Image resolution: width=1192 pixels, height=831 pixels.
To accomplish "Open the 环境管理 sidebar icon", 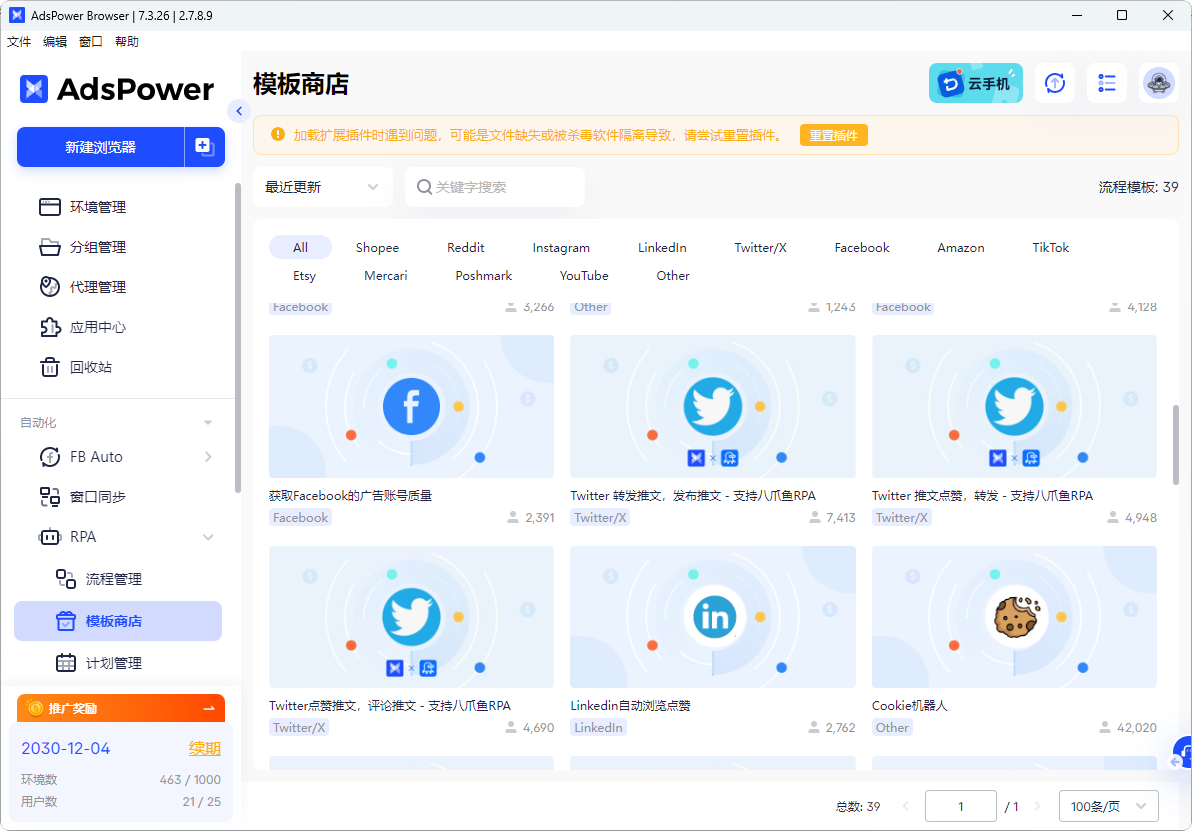I will coord(49,207).
